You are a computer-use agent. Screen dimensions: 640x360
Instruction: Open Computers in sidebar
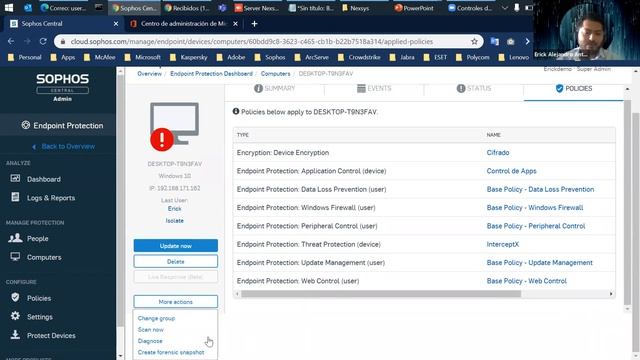[x=44, y=257]
